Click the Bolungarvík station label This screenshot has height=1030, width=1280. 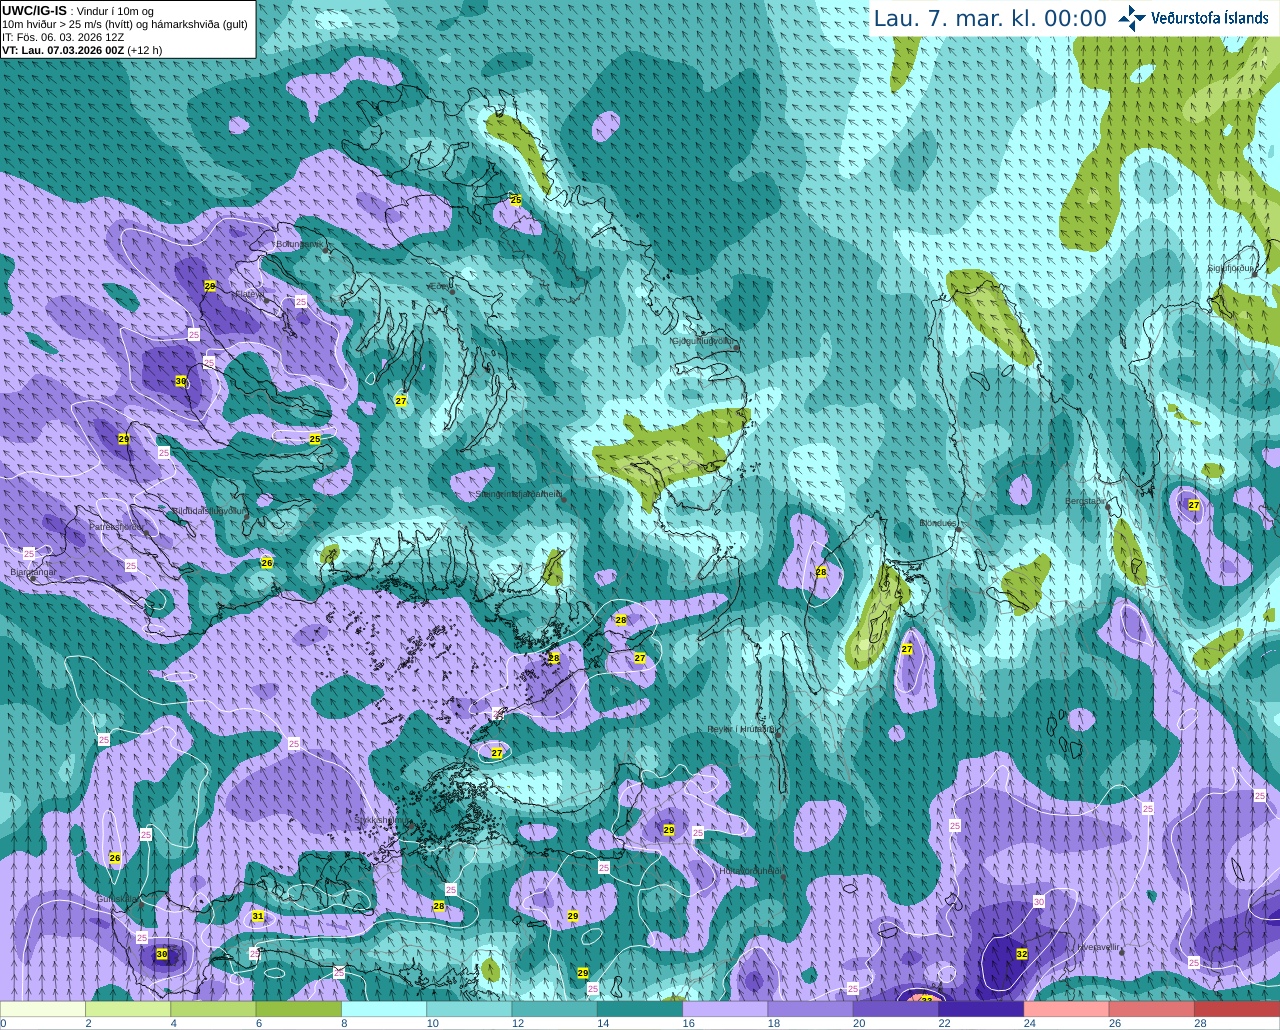pos(299,244)
